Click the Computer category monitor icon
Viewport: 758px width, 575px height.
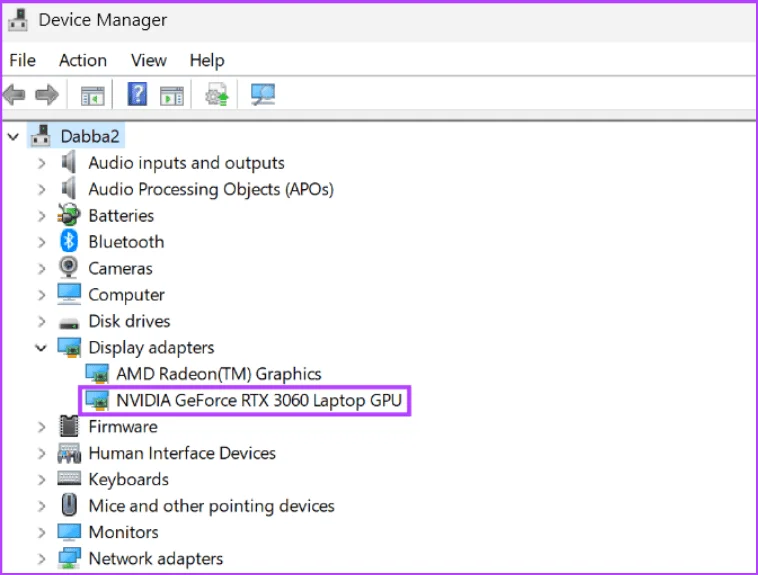pyautogui.click(x=69, y=294)
